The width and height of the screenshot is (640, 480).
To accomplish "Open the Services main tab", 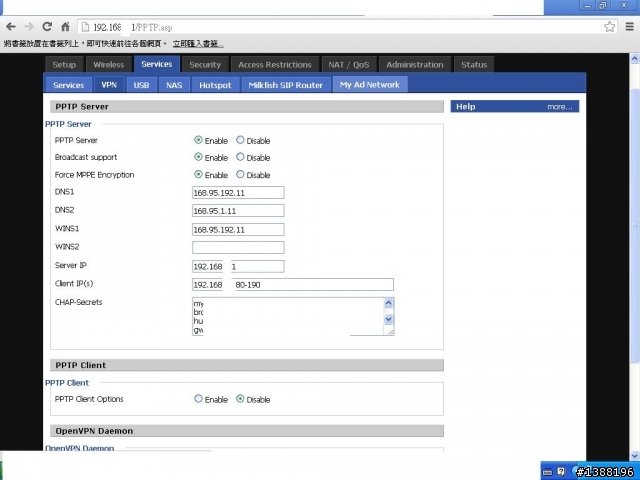I will [157, 64].
